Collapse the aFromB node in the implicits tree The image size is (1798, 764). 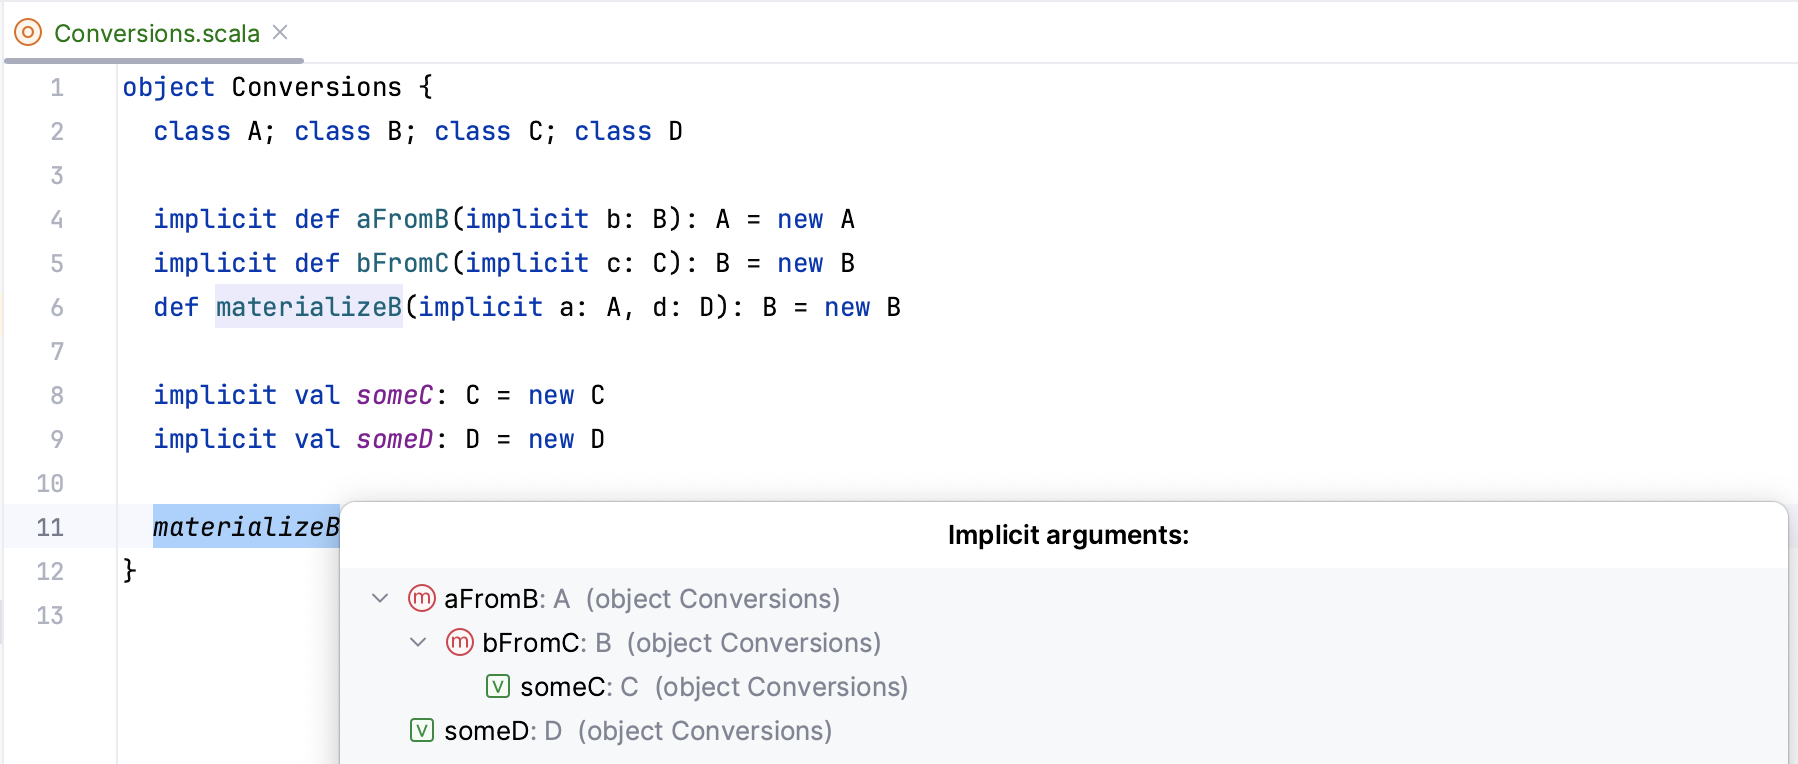pos(380,599)
